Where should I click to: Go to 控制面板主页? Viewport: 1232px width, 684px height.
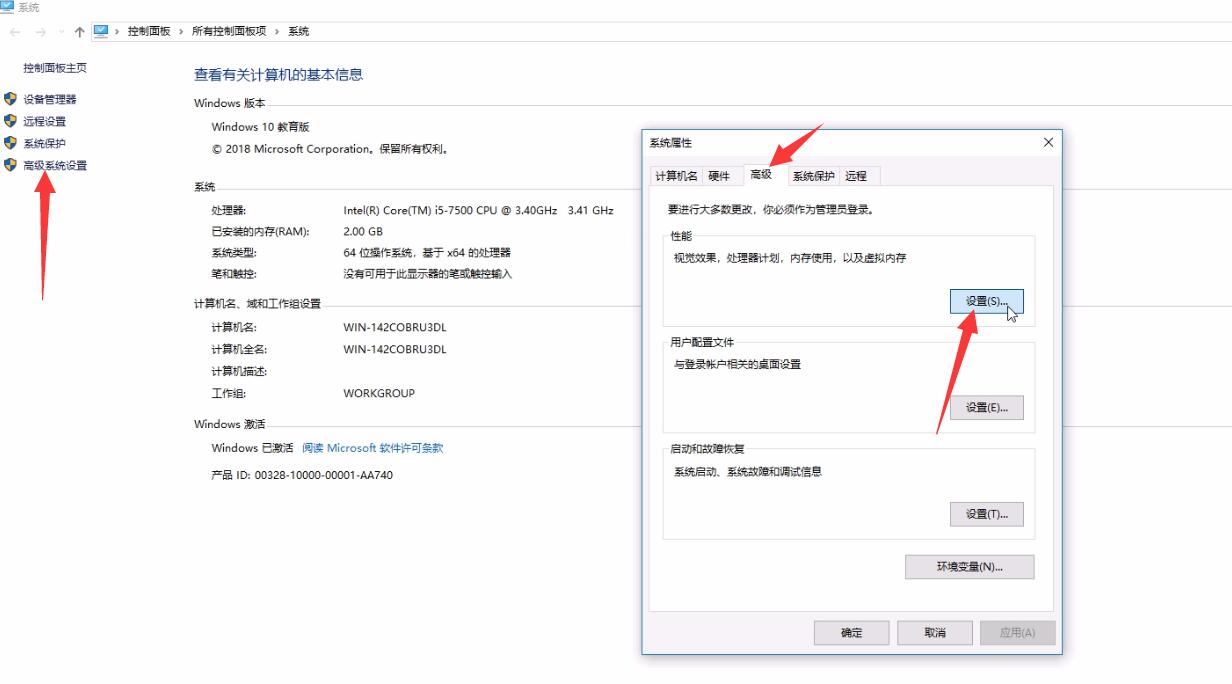click(x=55, y=68)
